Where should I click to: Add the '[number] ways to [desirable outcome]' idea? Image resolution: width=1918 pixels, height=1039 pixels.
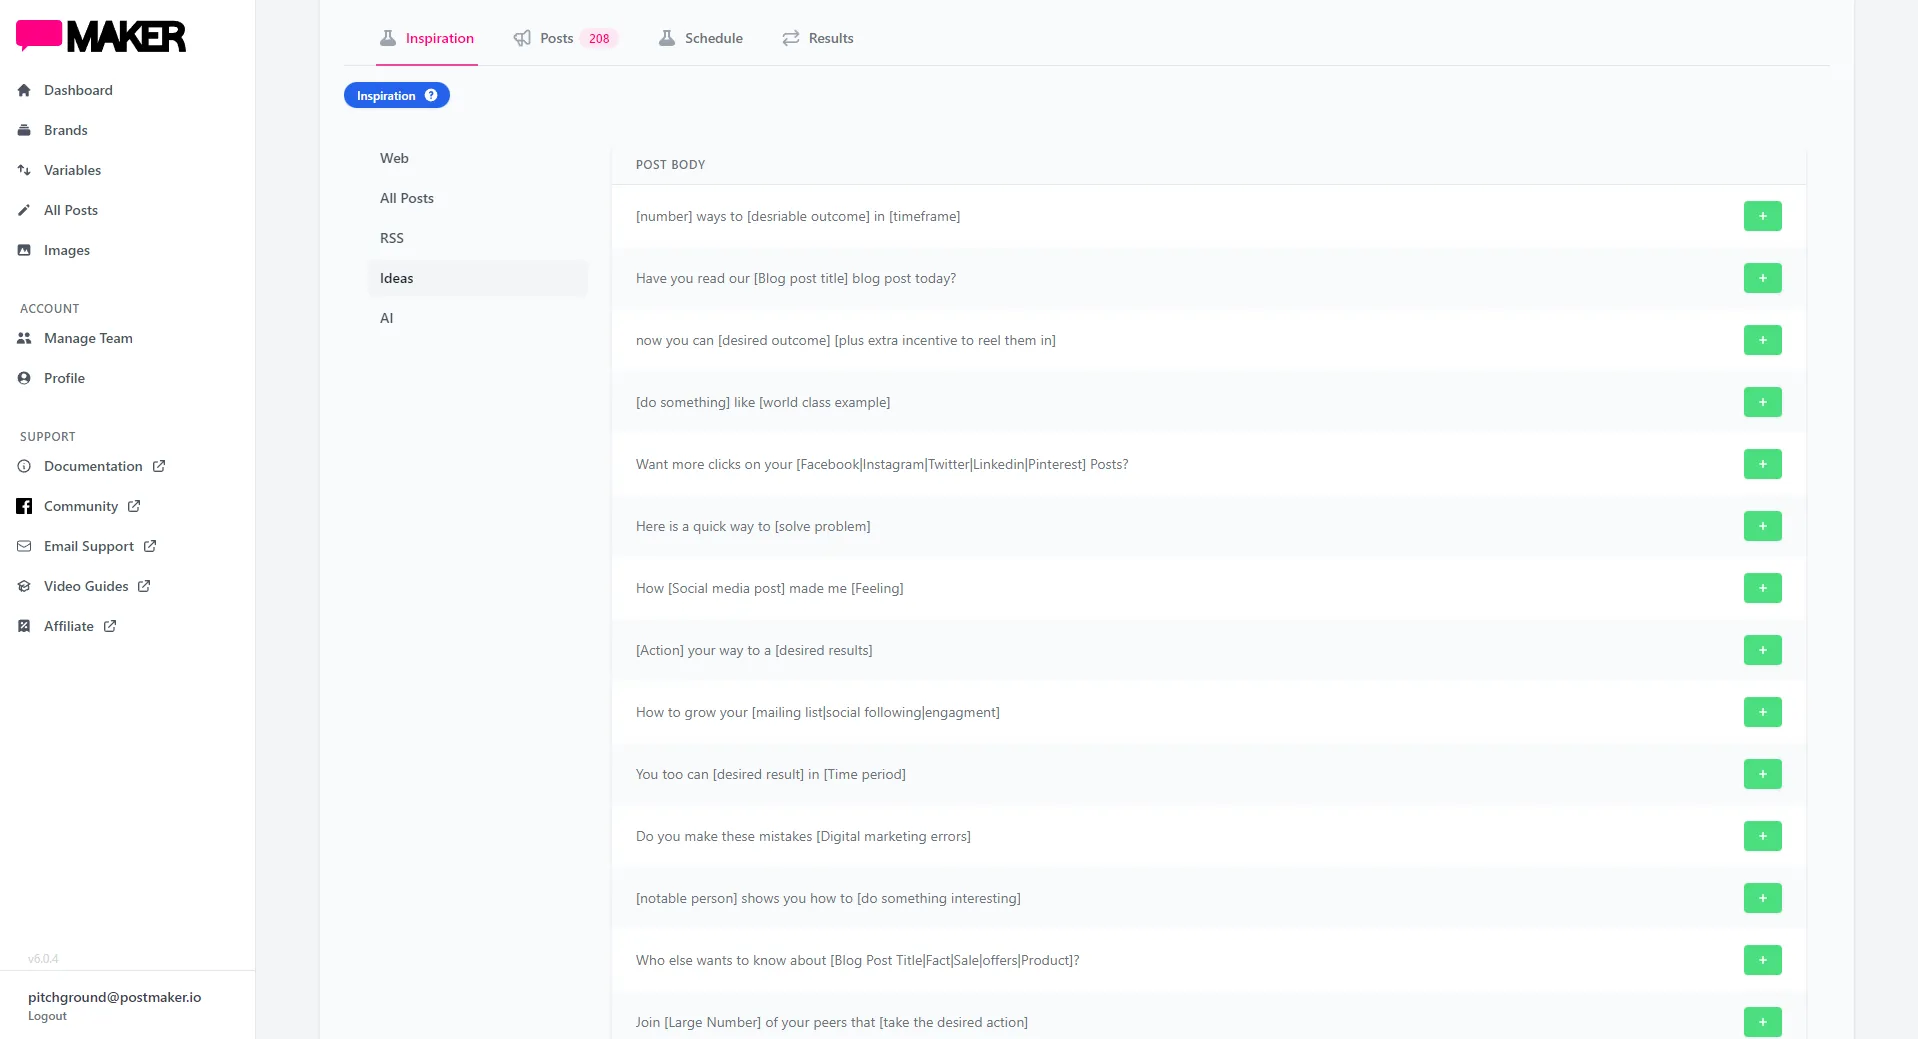click(1762, 216)
